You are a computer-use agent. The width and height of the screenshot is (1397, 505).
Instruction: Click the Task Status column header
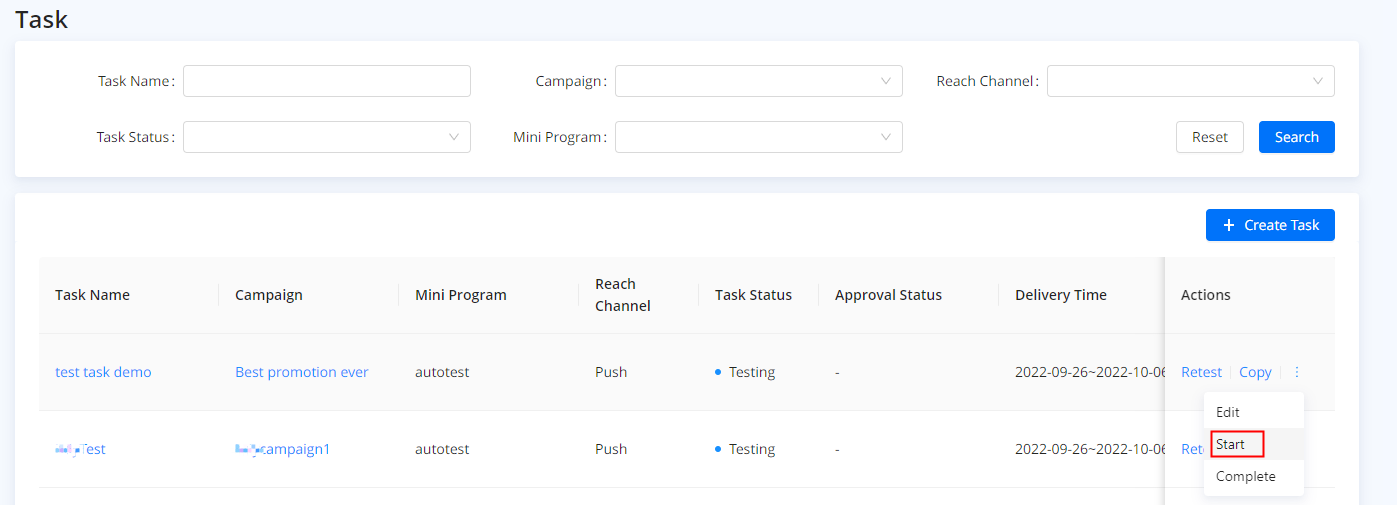click(753, 295)
